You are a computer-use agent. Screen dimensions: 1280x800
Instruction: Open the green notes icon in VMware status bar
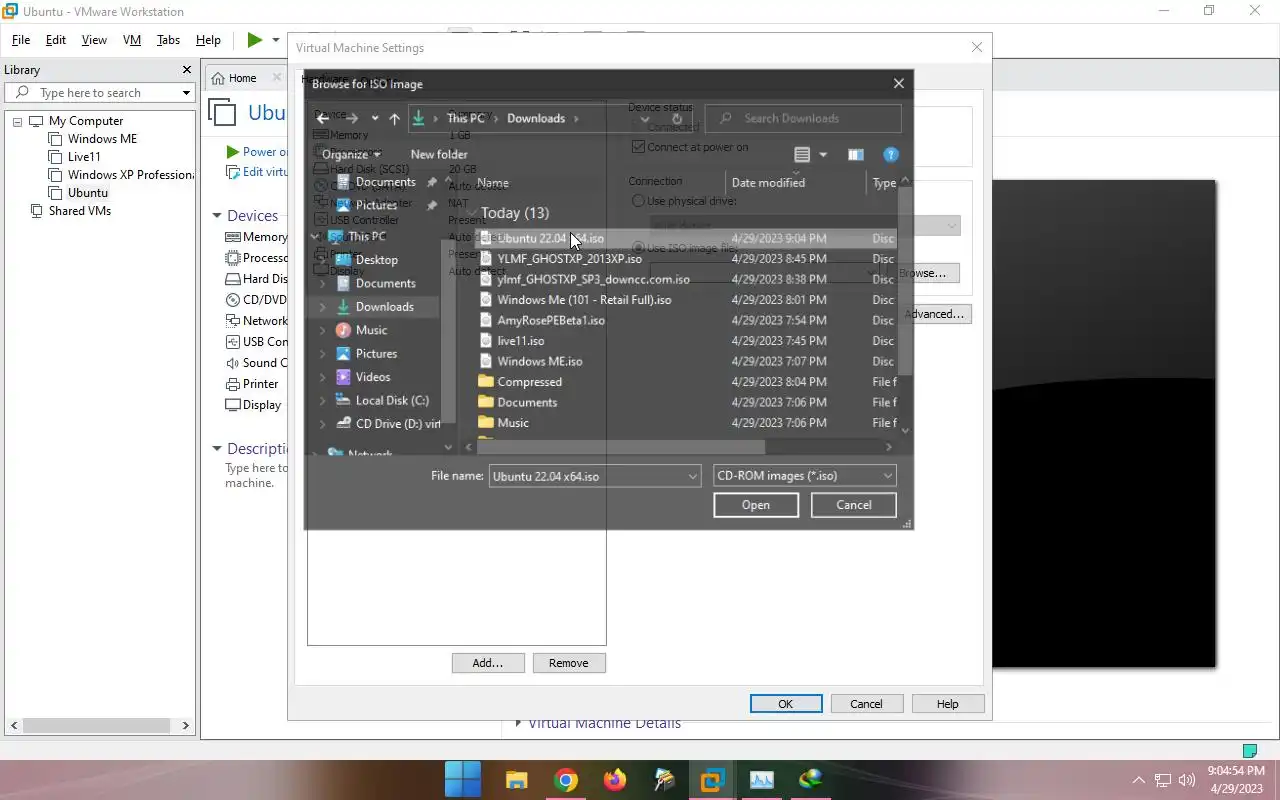[1249, 751]
